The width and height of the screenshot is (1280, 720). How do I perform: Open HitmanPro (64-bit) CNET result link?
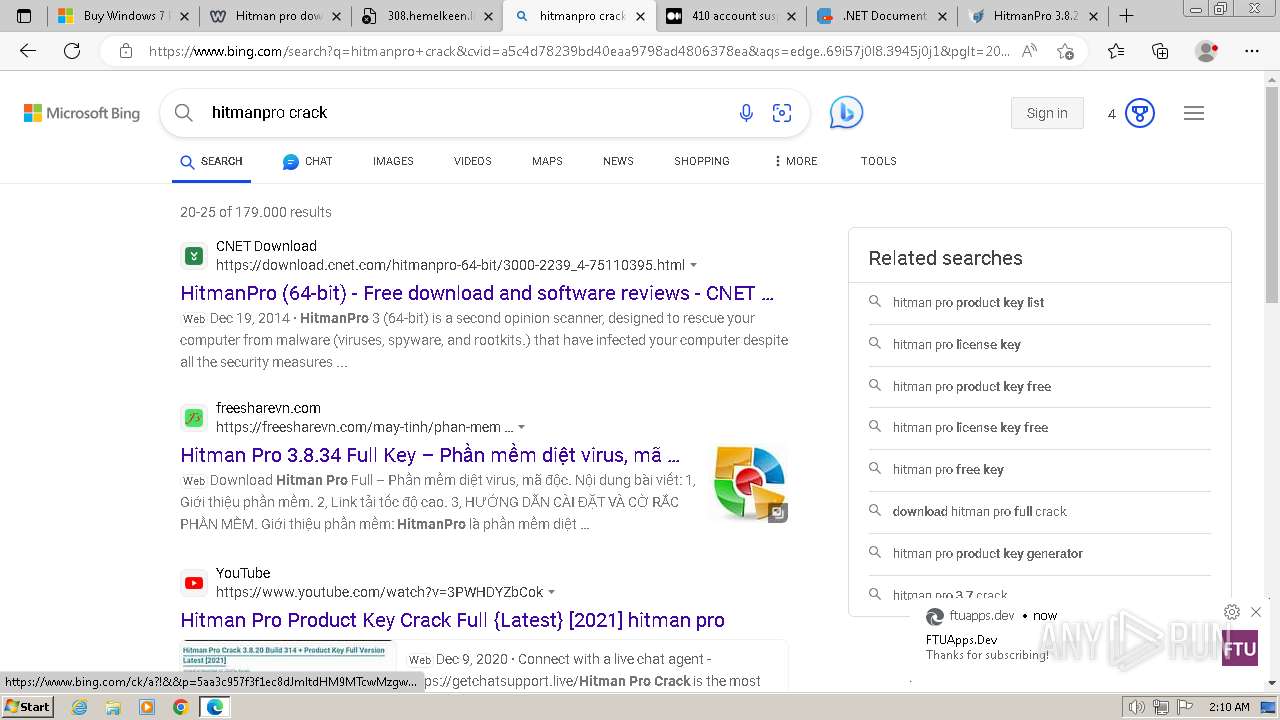477,293
